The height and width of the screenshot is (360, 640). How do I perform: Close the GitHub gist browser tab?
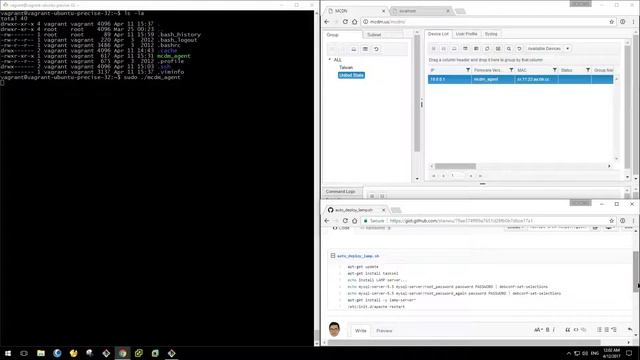[383, 210]
